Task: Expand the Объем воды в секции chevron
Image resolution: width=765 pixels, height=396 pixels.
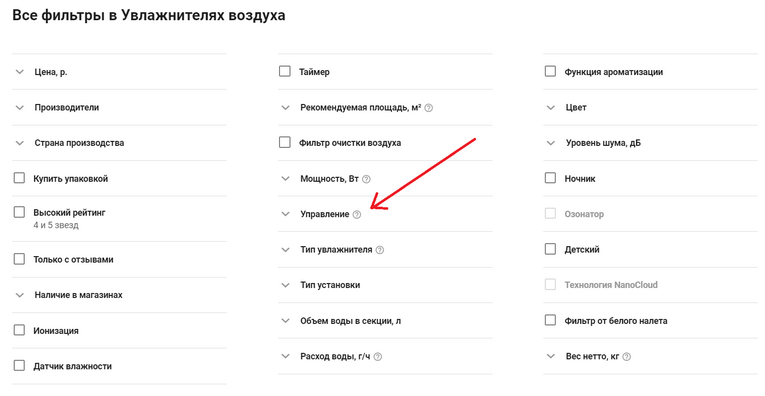Action: [x=285, y=321]
